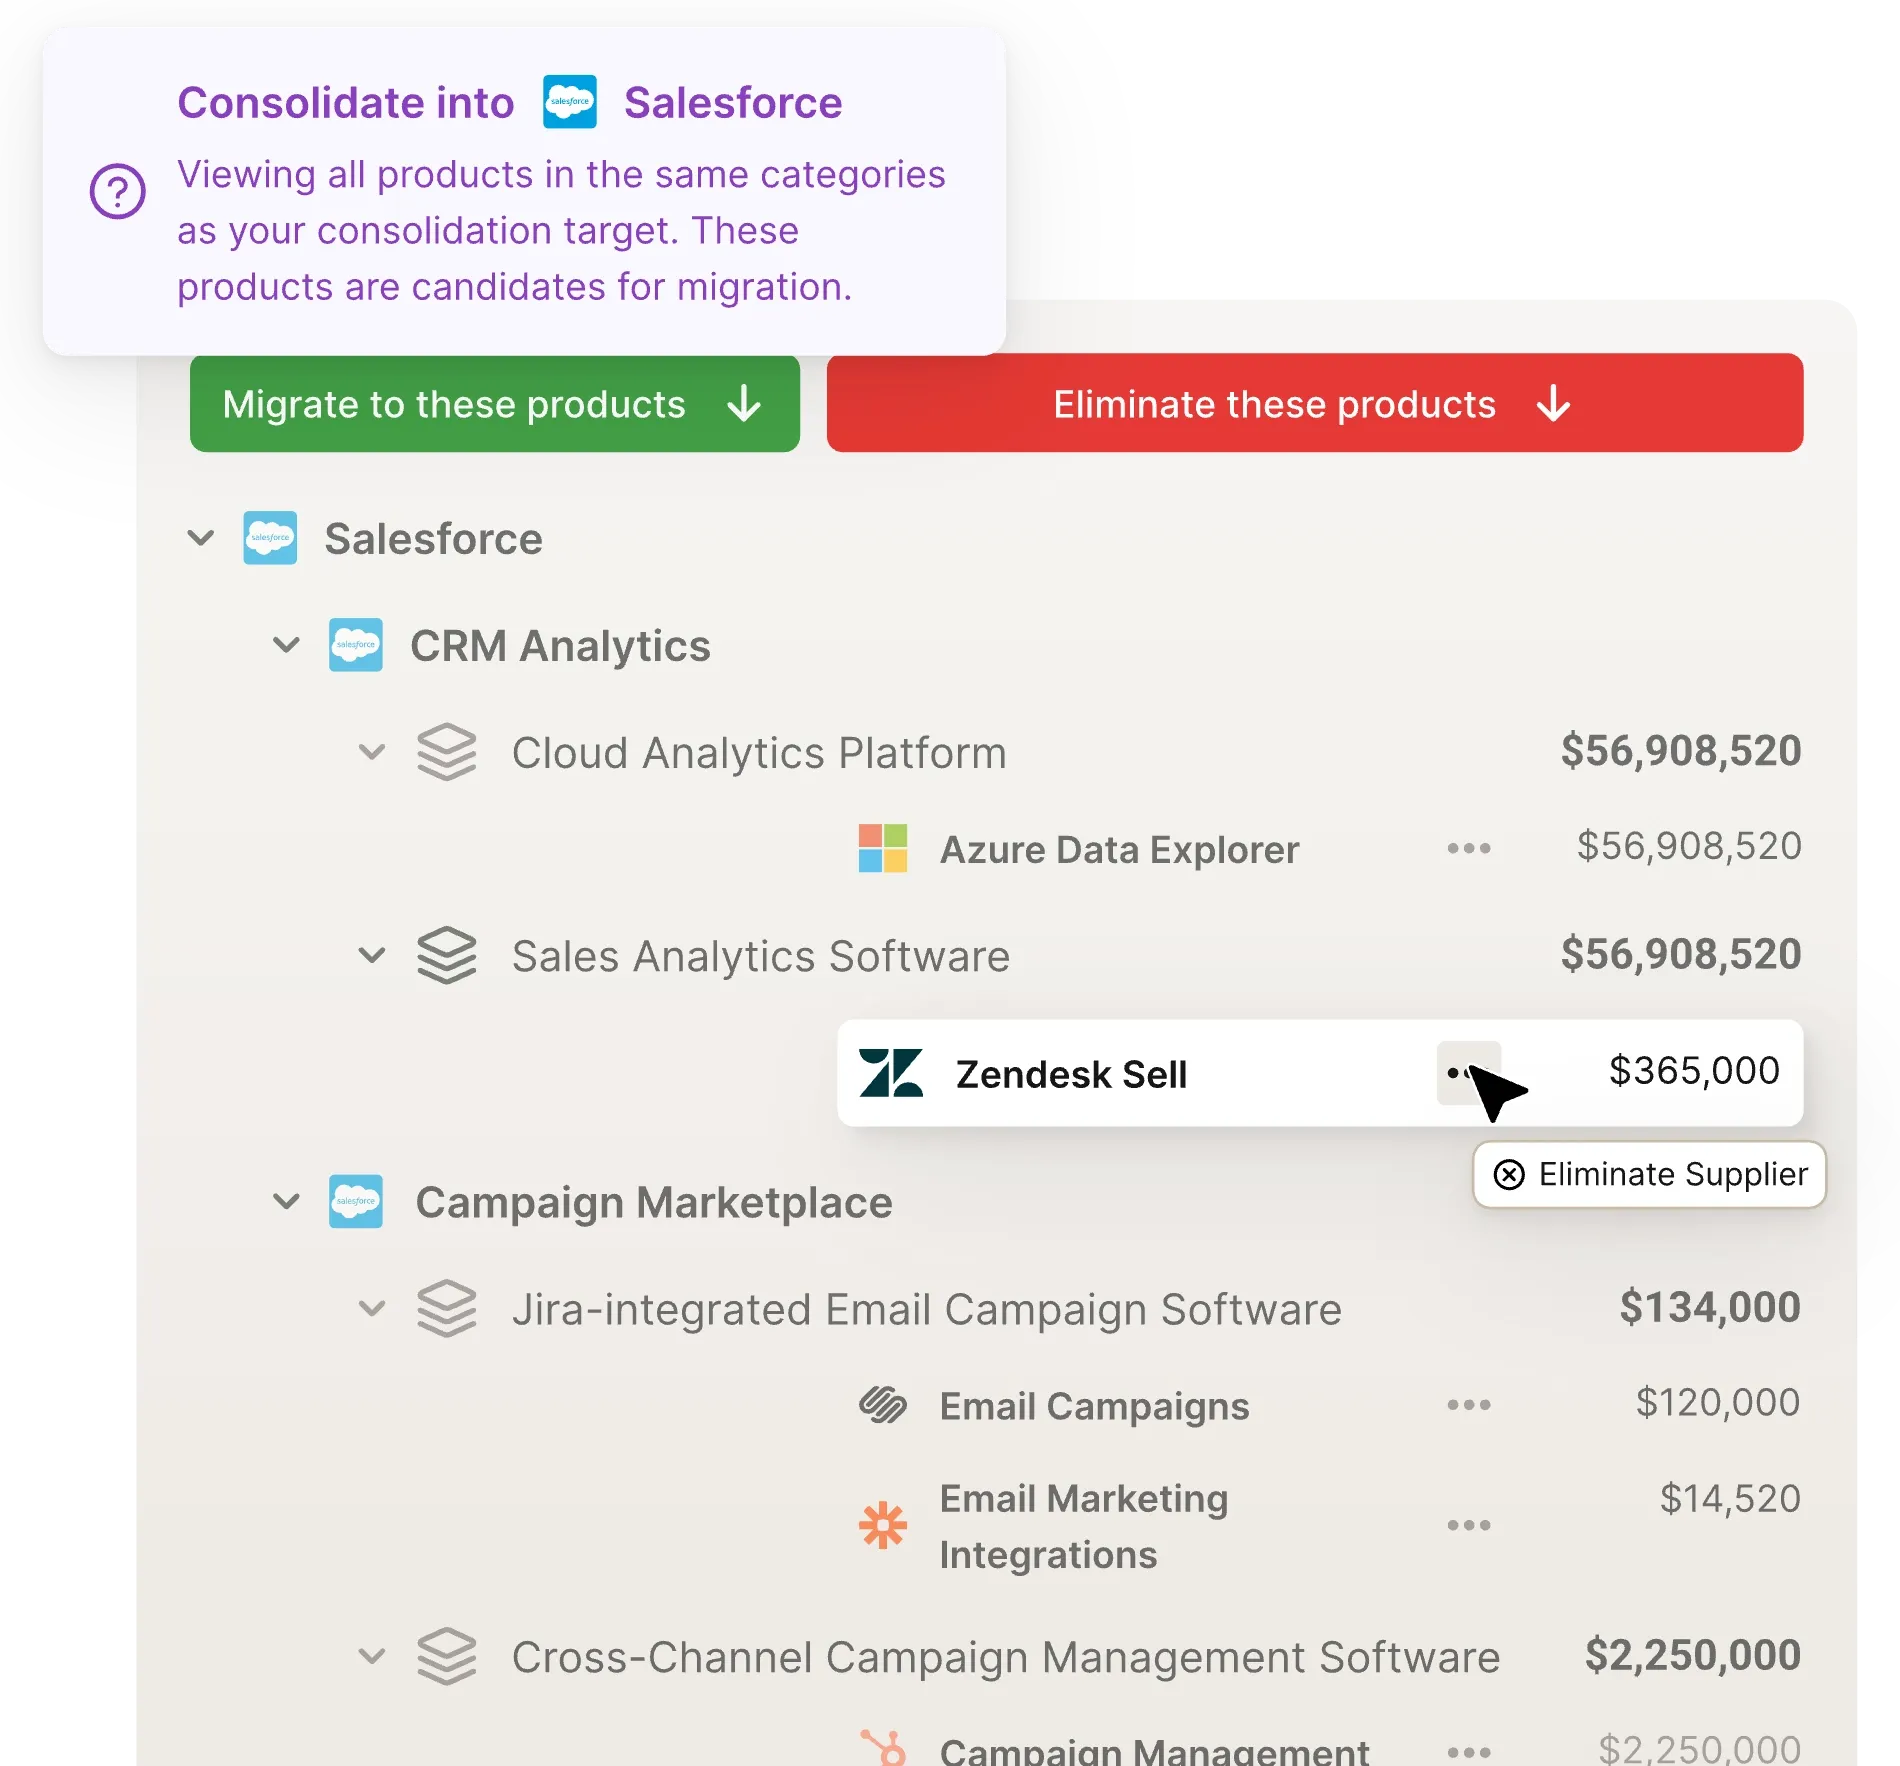Click the Campaign Marketplace Salesforce icon
The width and height of the screenshot is (1900, 1766).
[x=356, y=1201]
